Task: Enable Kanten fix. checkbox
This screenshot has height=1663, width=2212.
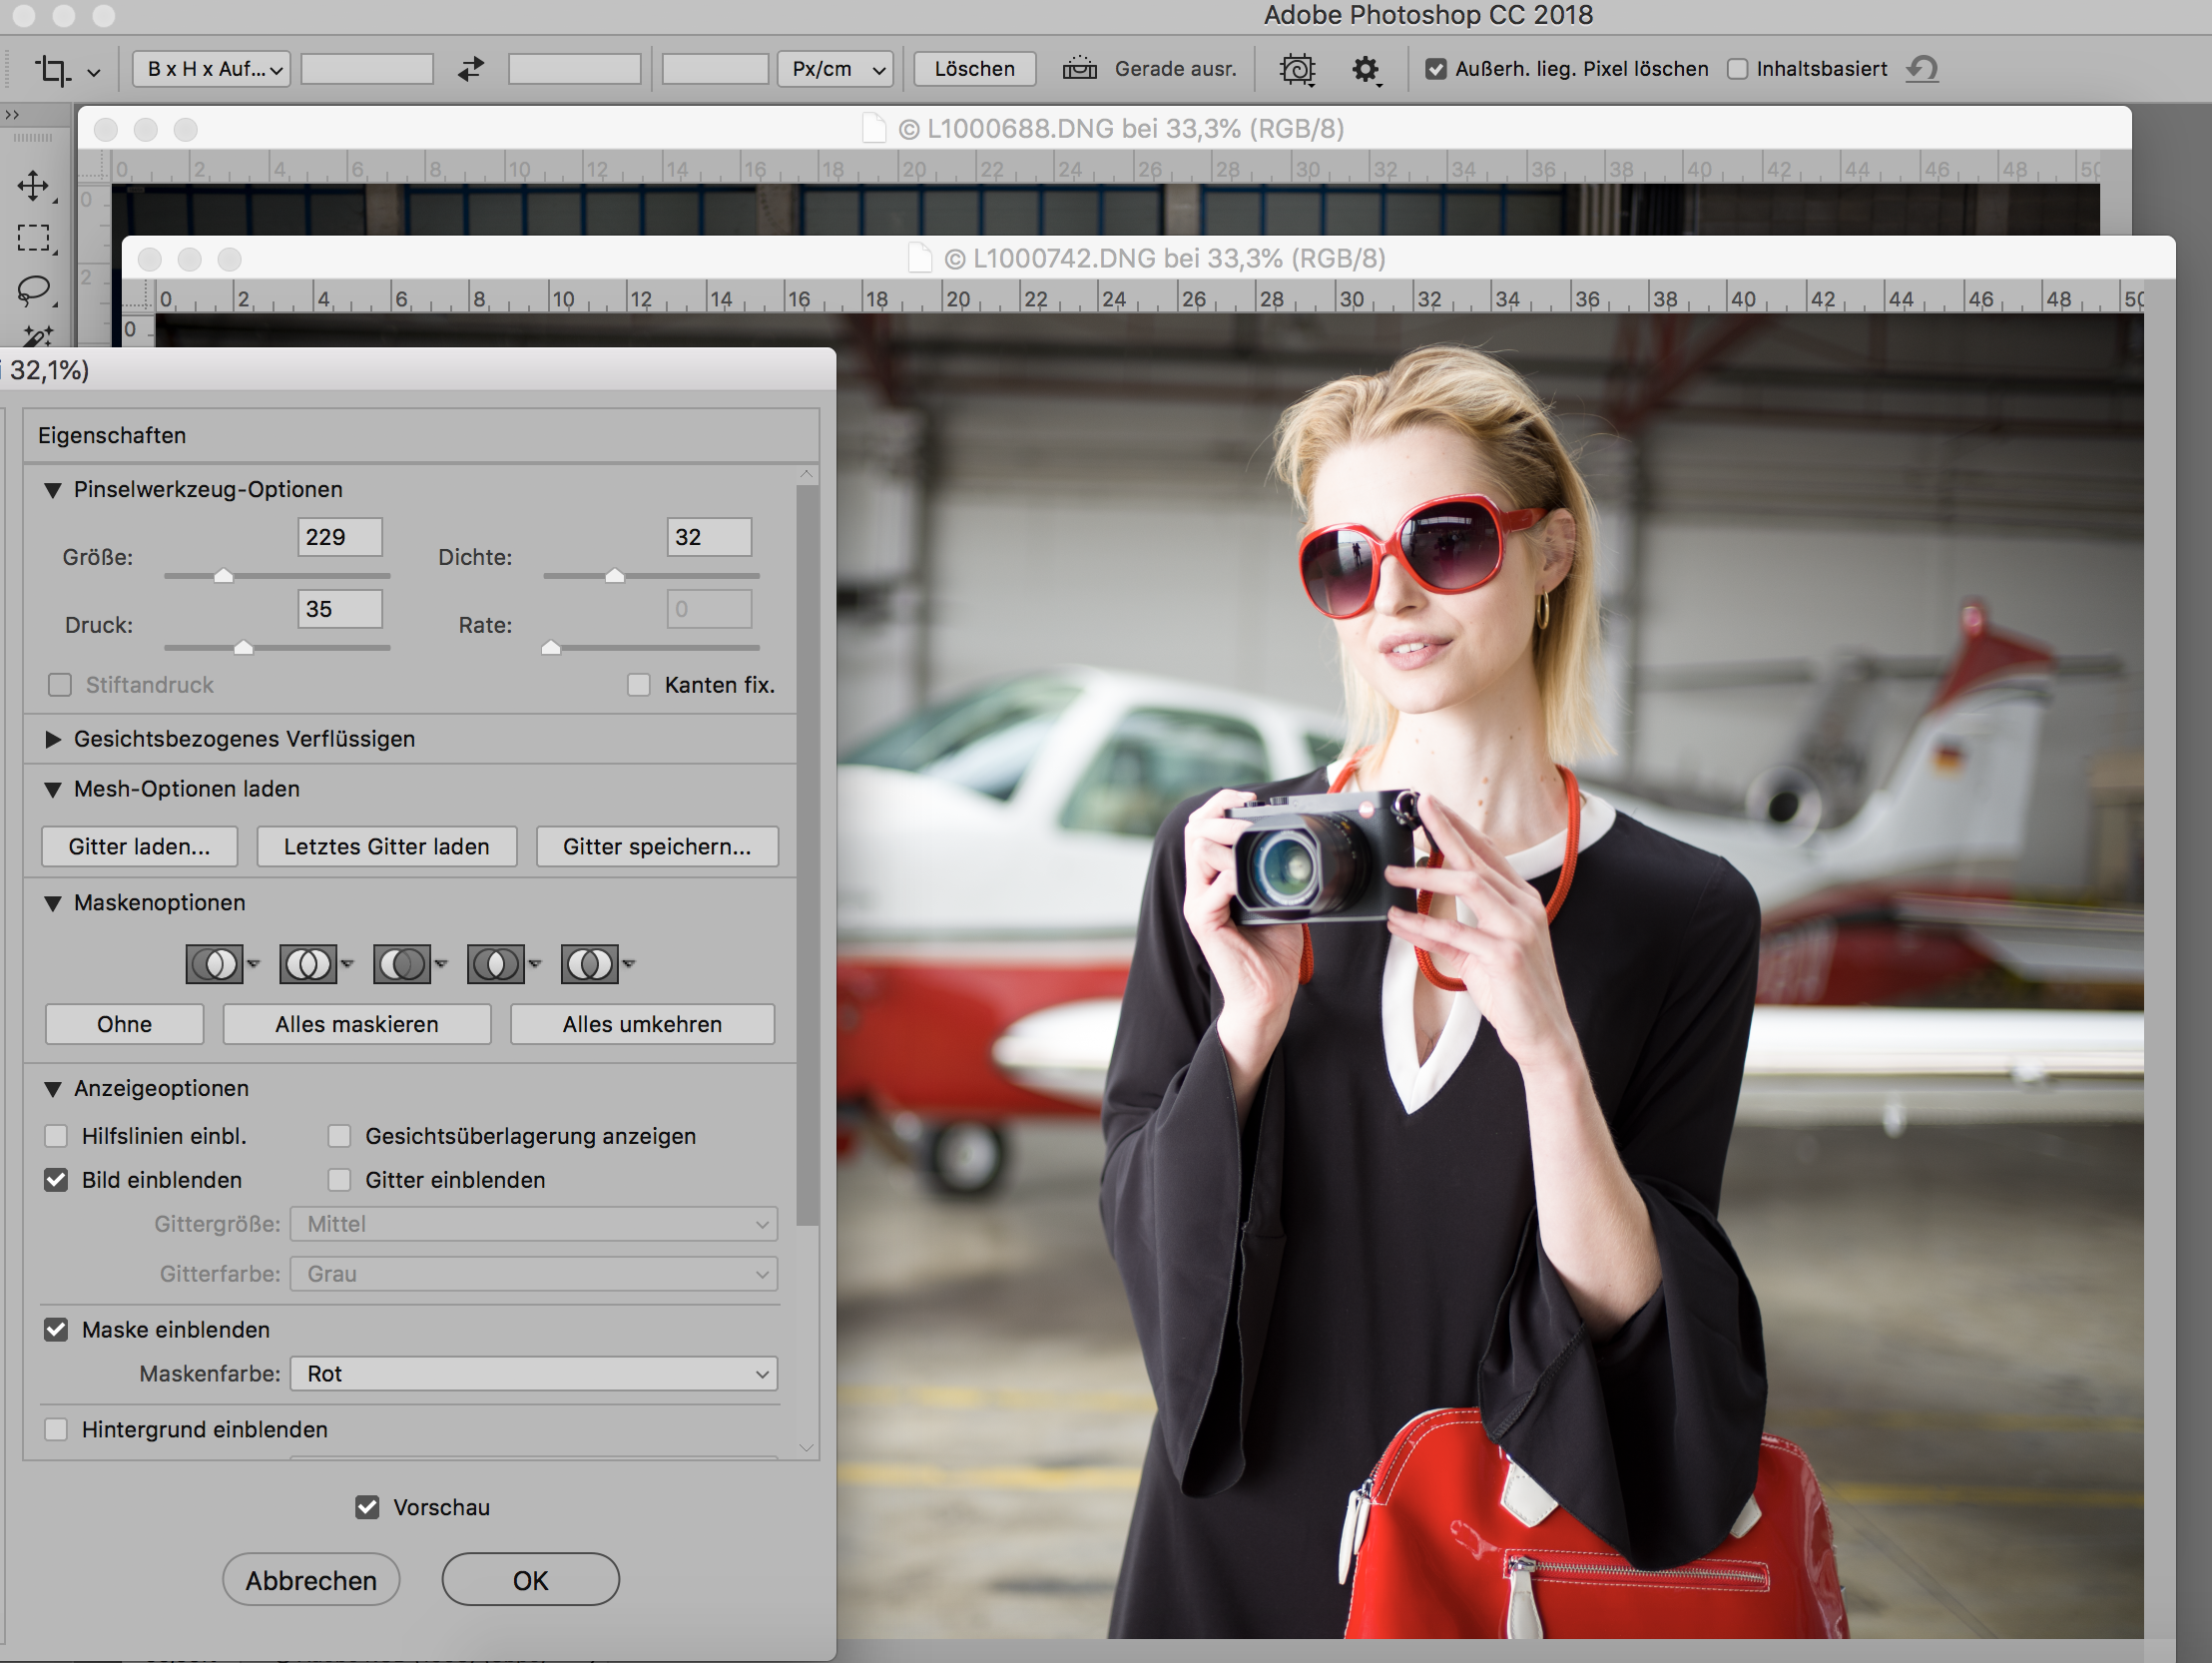Action: coord(638,685)
